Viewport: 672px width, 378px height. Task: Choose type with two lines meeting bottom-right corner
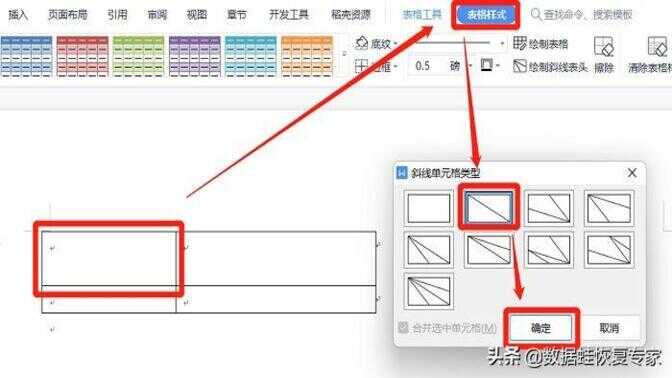549,208
